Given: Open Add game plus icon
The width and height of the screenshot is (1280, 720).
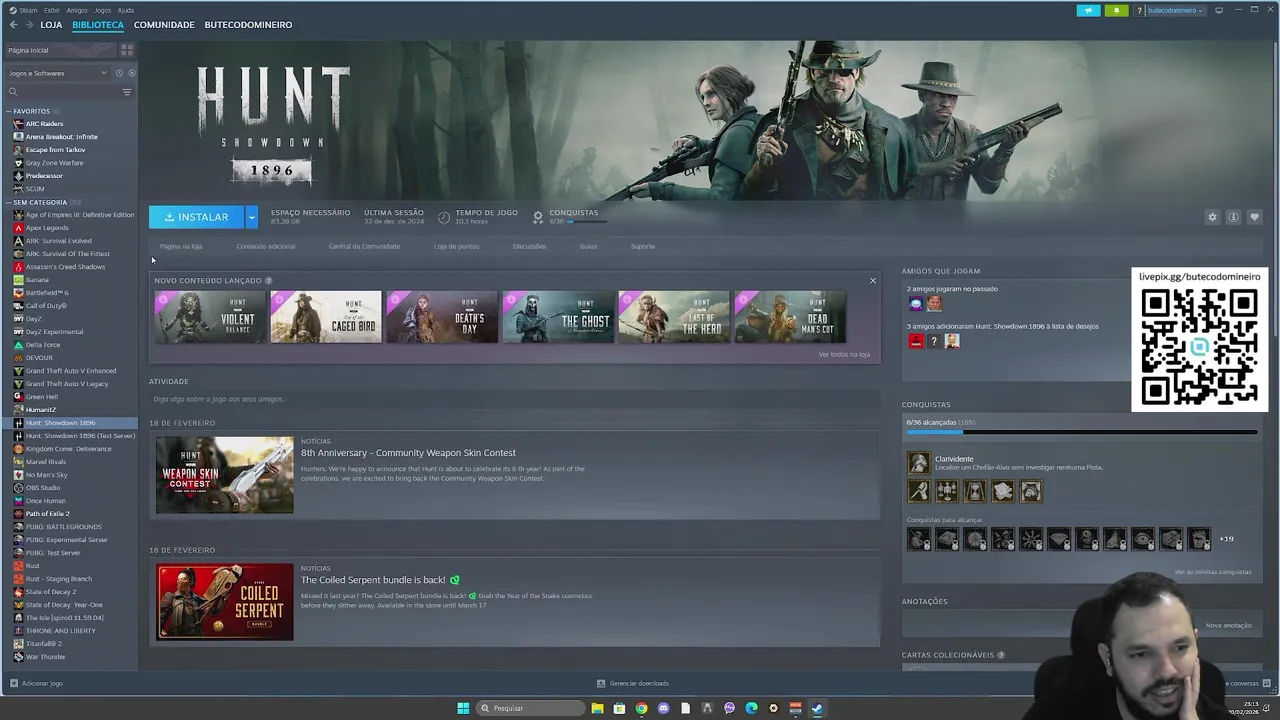Looking at the screenshot, I should (x=13, y=683).
